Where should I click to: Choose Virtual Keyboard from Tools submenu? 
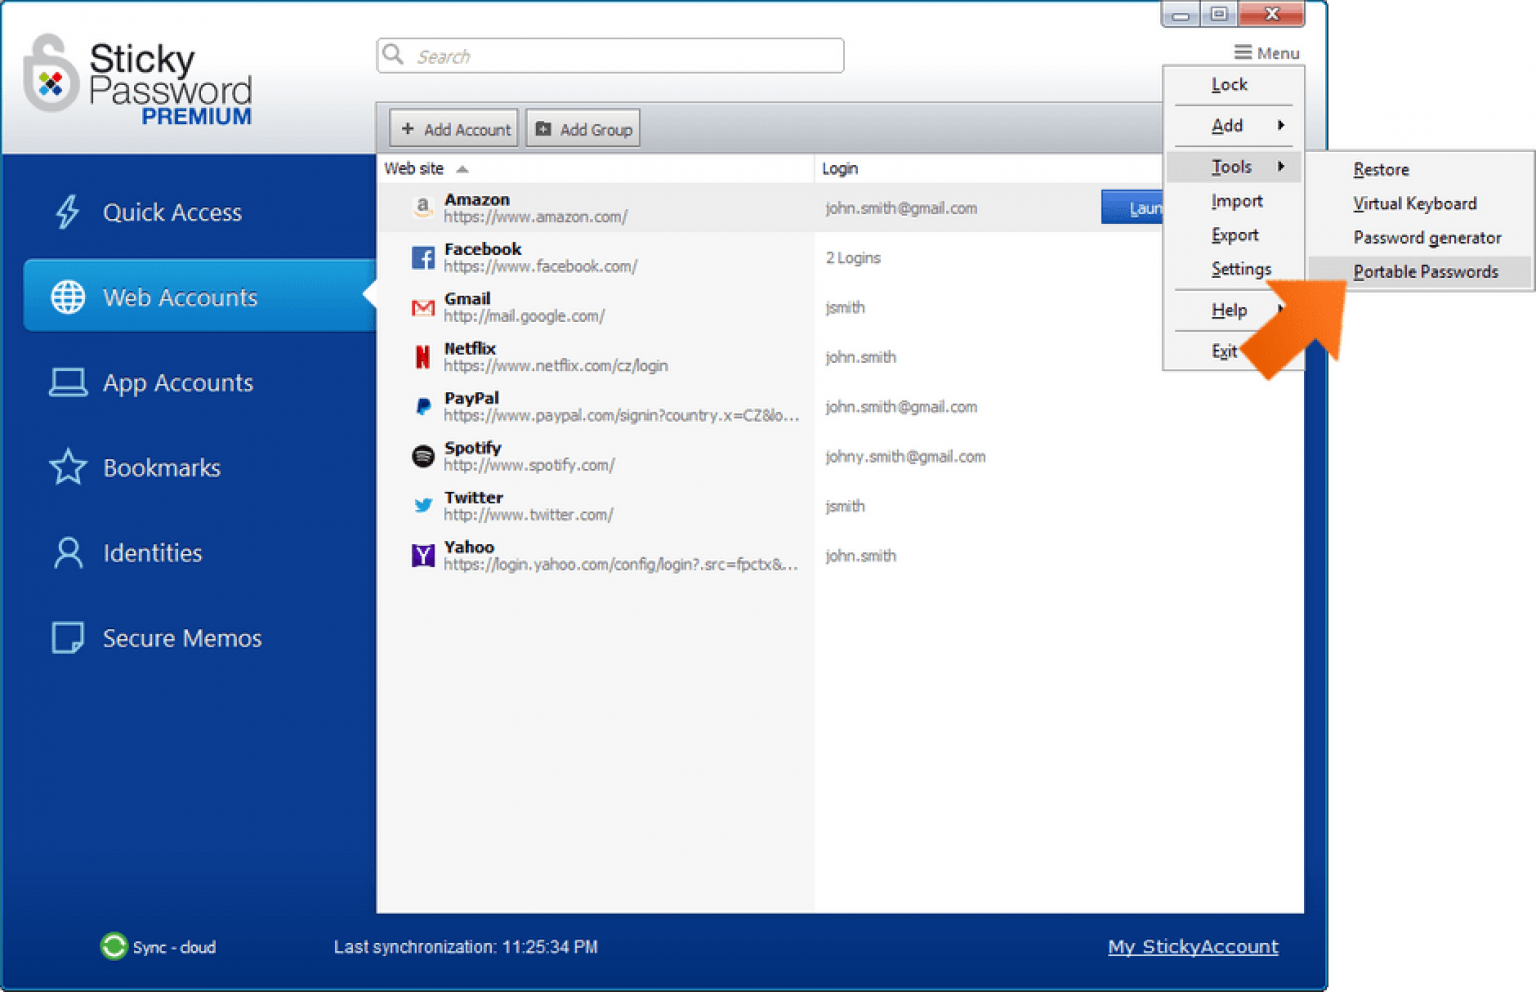coord(1414,203)
